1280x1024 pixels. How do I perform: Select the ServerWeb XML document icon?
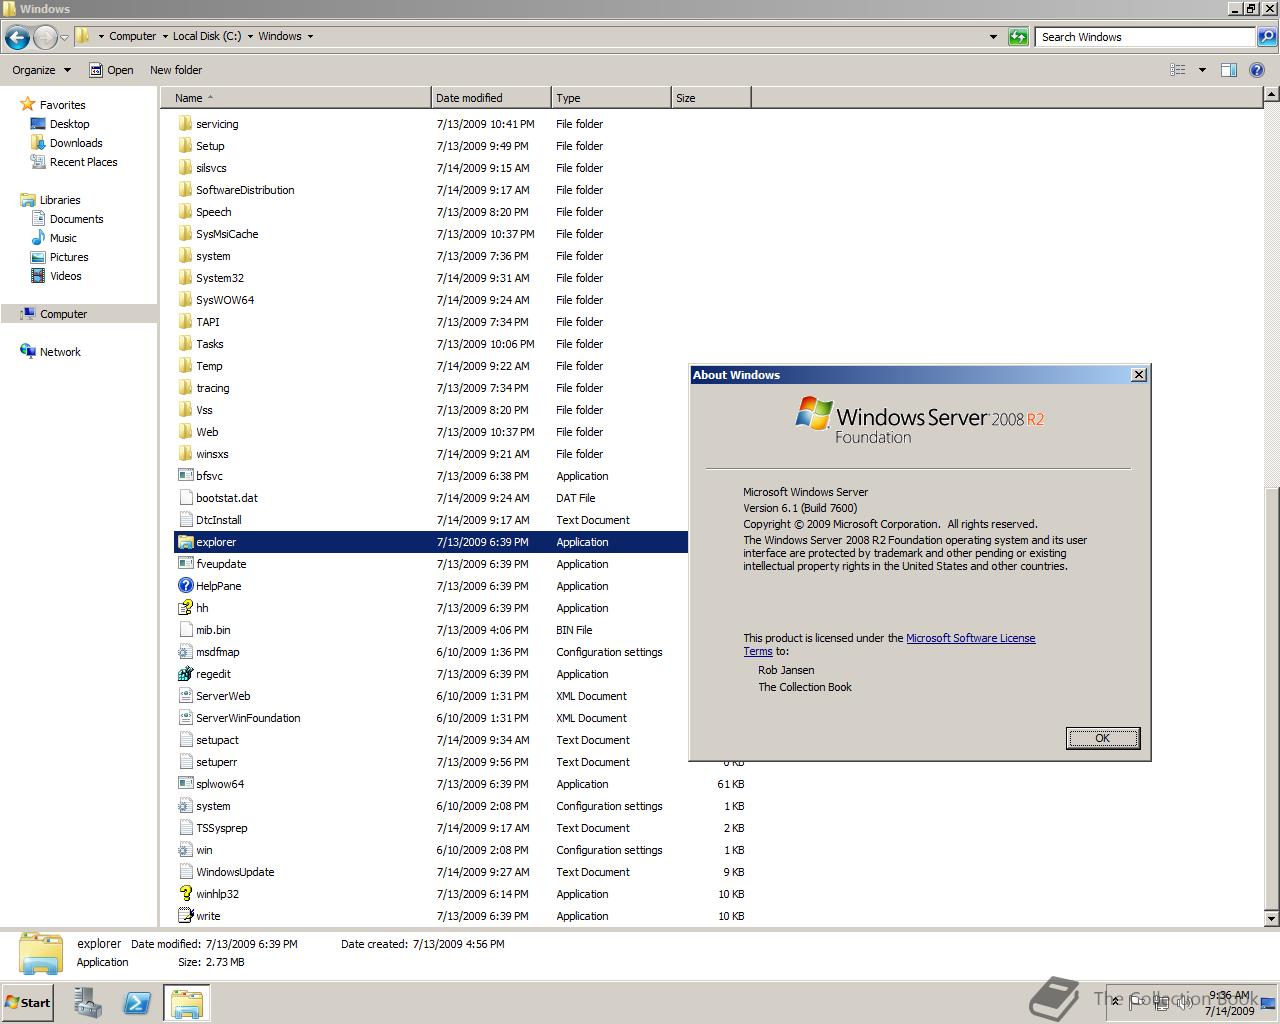tap(185, 696)
